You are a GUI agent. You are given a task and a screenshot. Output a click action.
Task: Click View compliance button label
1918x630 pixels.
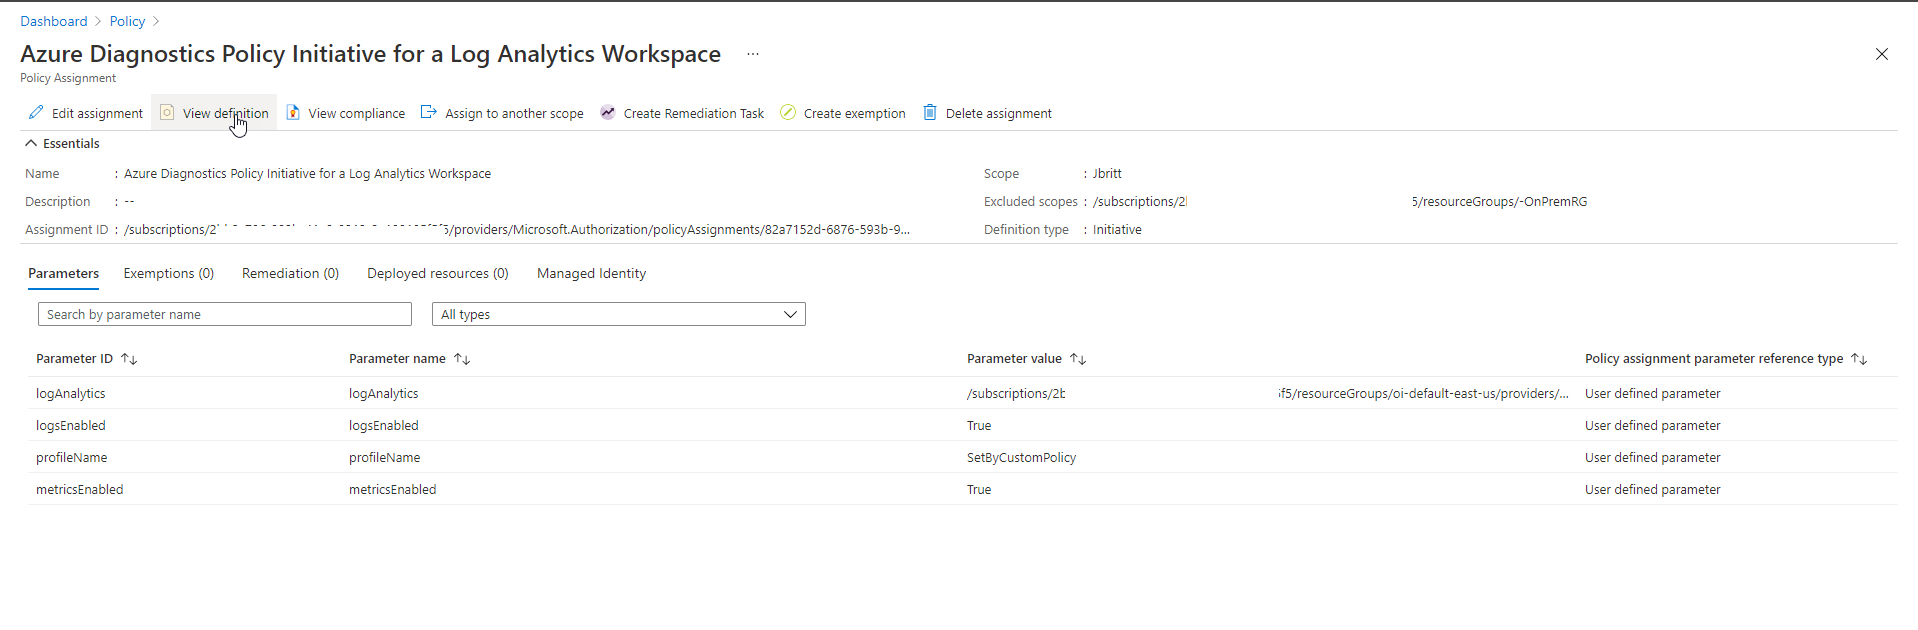357,113
